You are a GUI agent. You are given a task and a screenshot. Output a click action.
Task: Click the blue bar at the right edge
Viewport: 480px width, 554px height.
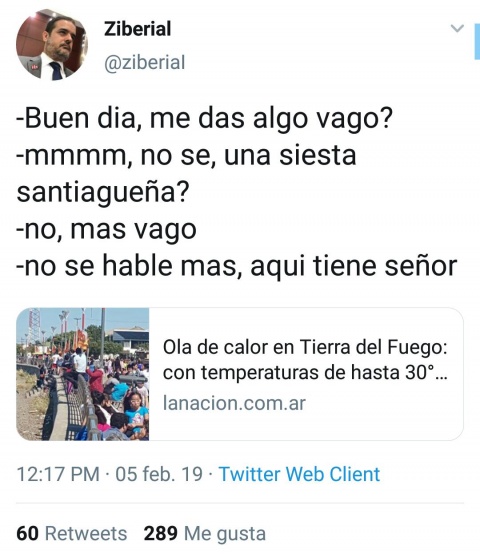pyautogui.click(x=477, y=42)
